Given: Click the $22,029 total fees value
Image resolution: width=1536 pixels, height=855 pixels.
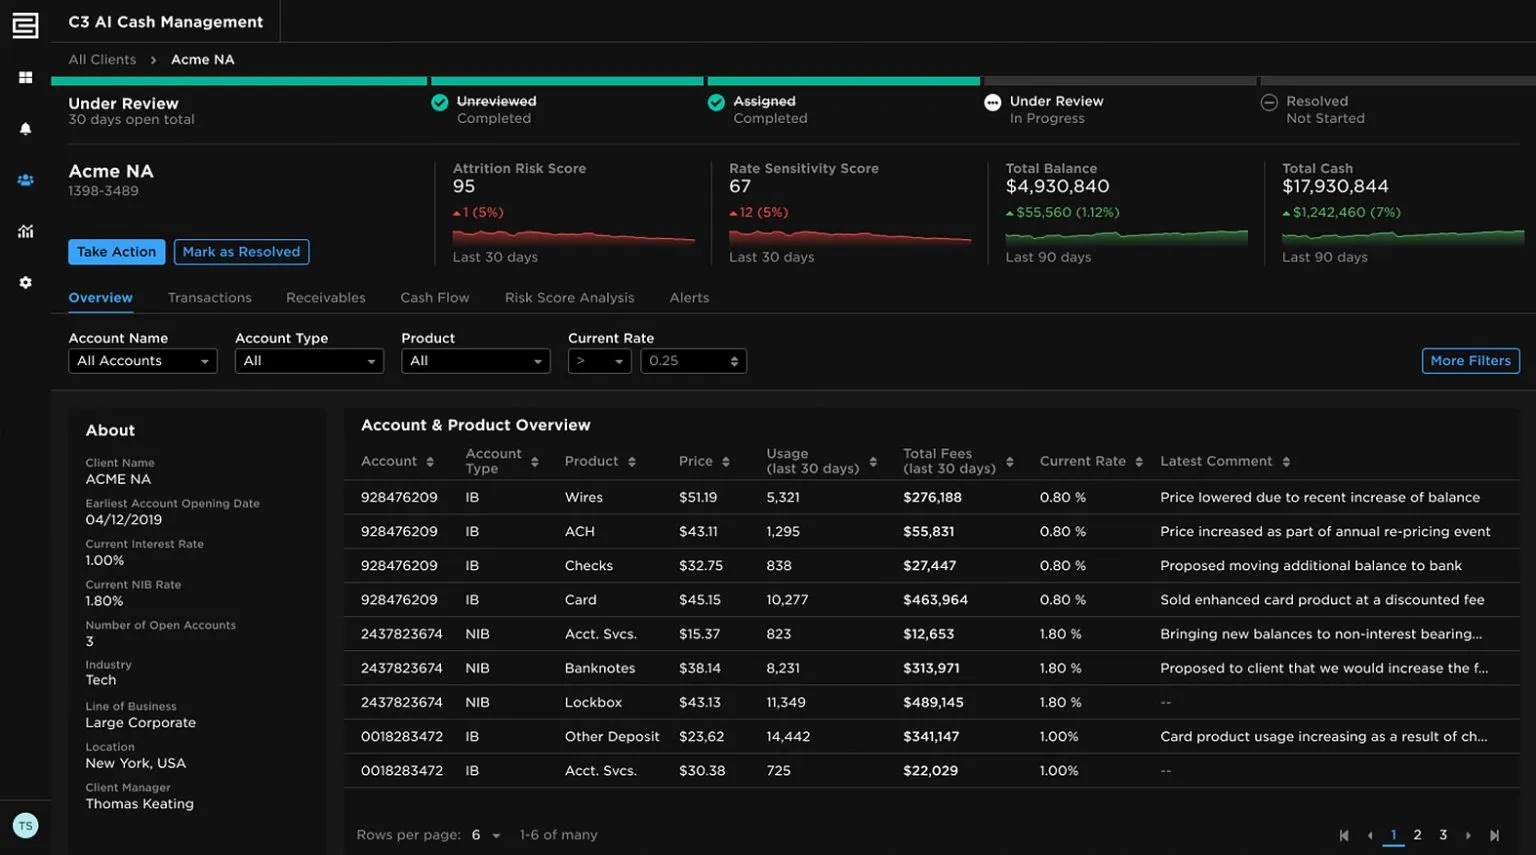Looking at the screenshot, I should 930,771.
